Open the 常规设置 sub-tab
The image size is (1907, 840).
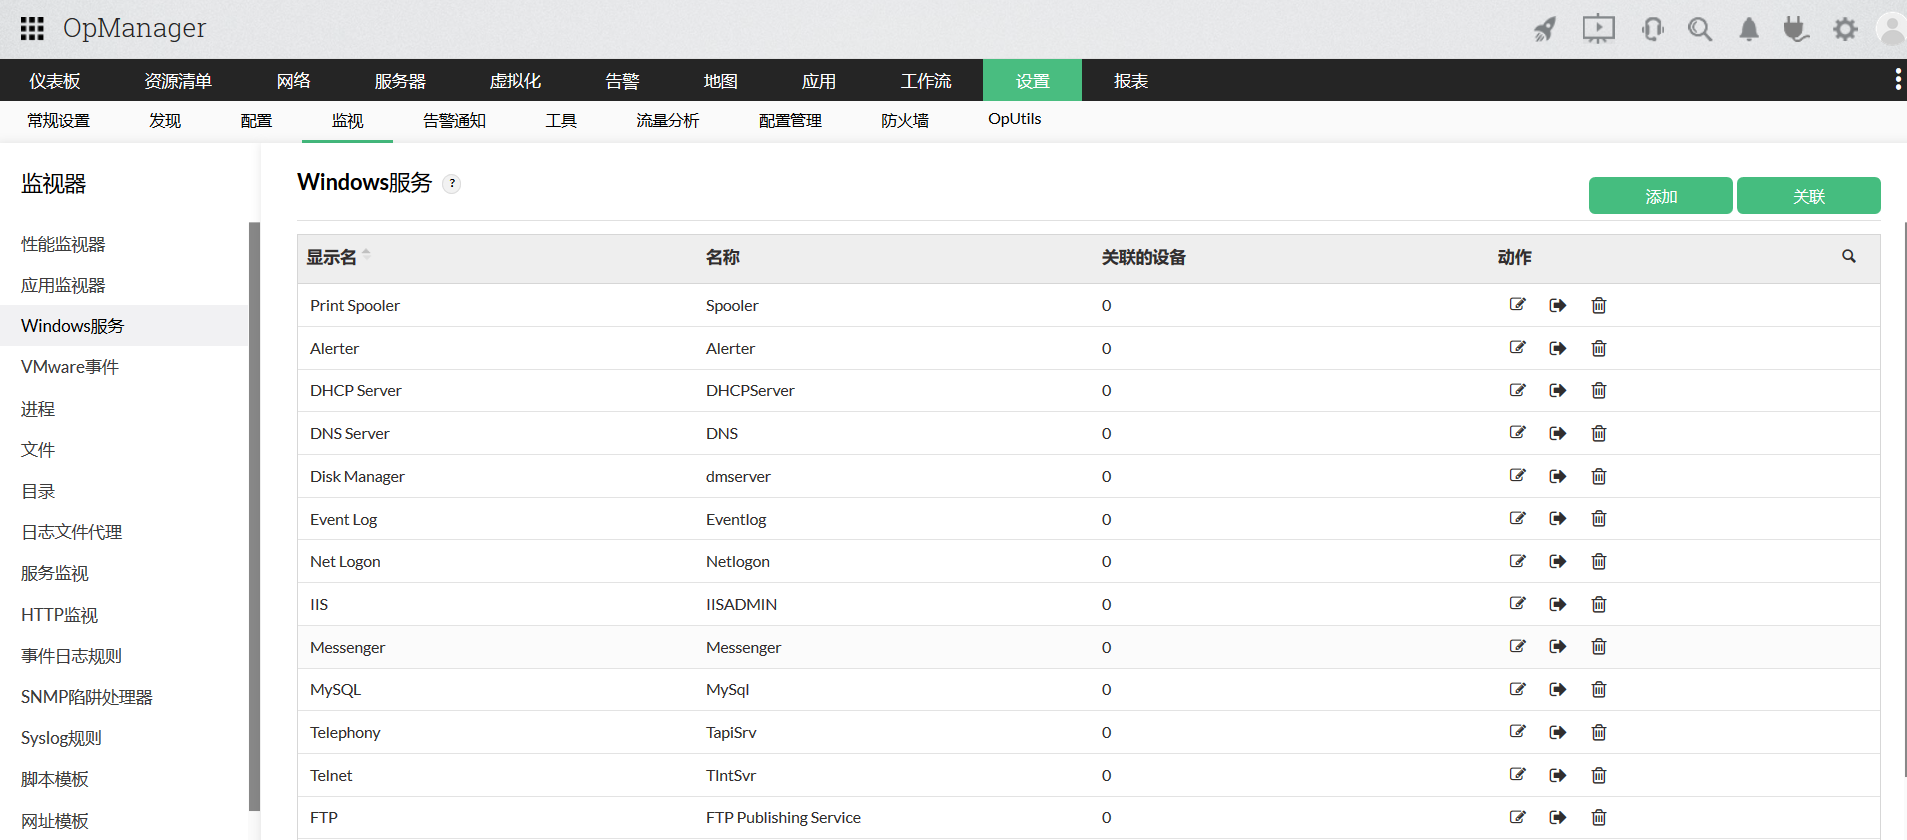58,121
